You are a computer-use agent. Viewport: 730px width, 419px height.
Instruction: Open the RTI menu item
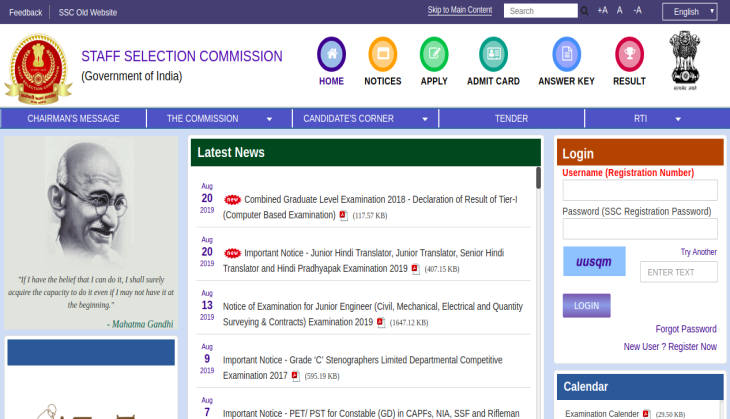click(640, 119)
